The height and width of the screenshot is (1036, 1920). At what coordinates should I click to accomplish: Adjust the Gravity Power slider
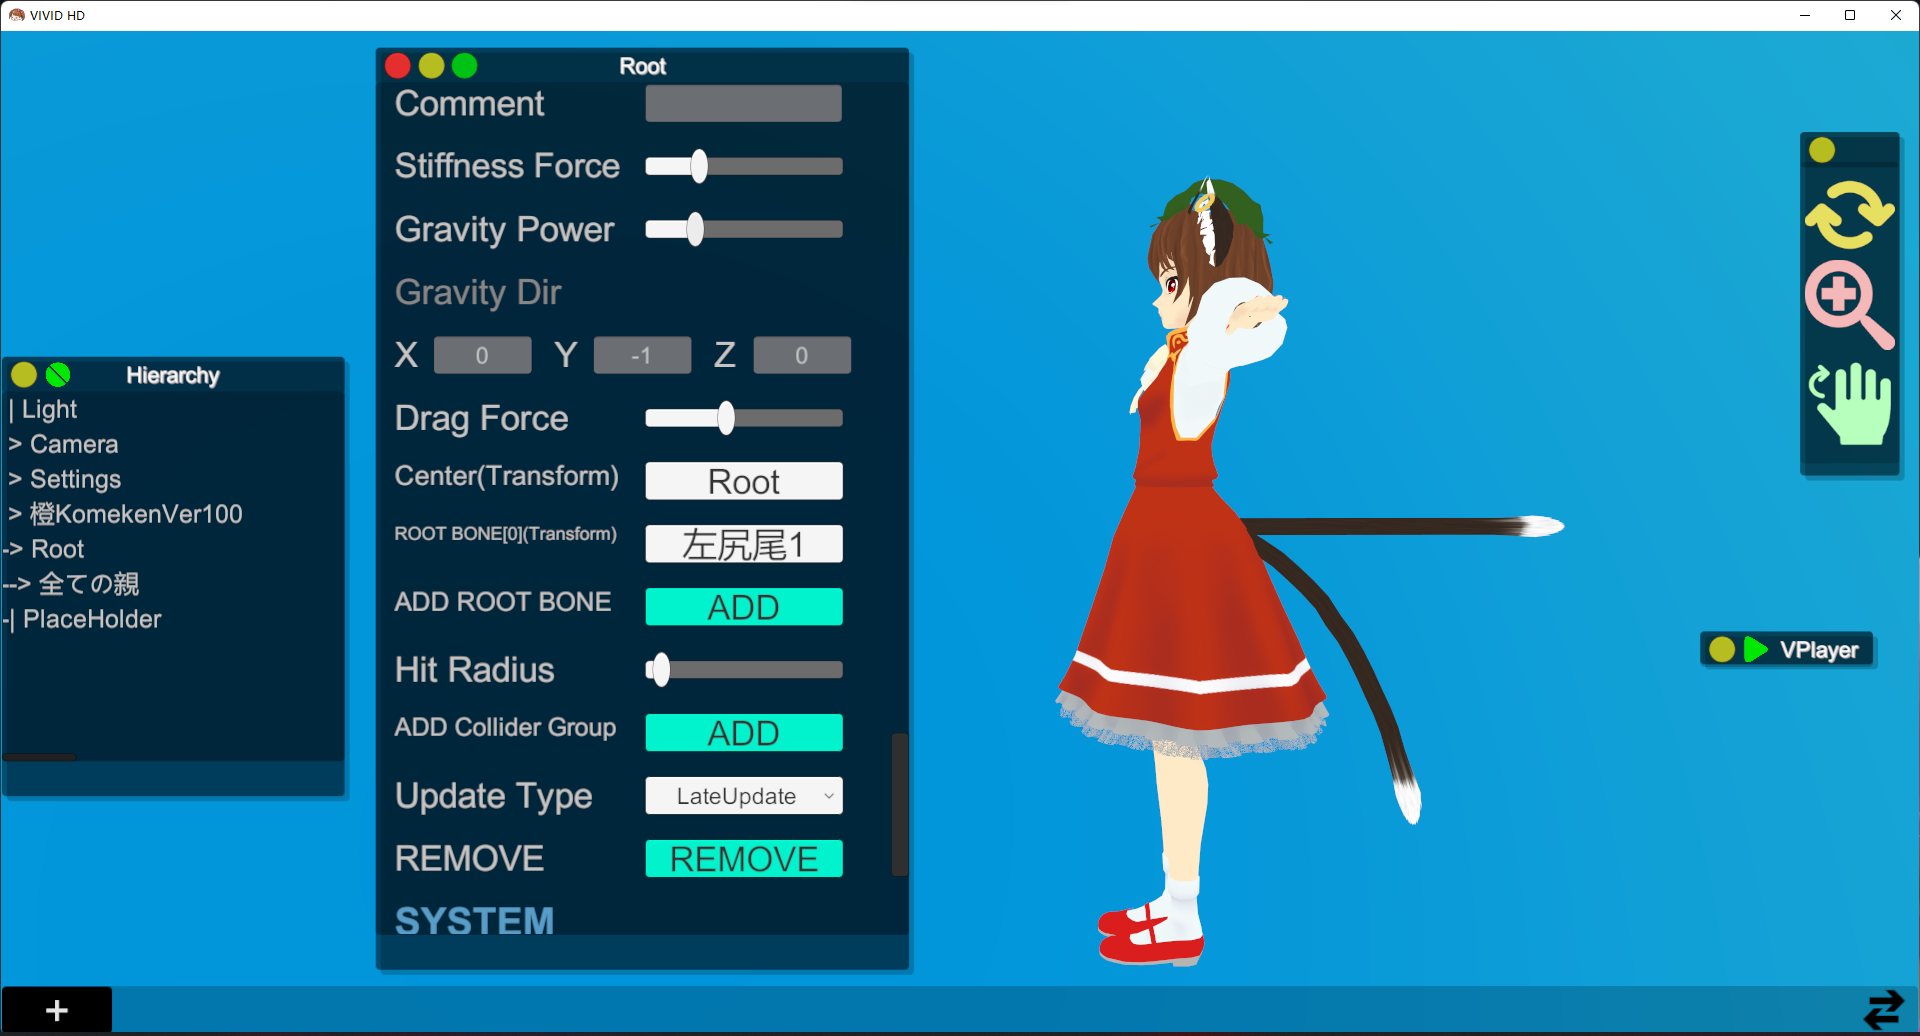[x=743, y=229]
